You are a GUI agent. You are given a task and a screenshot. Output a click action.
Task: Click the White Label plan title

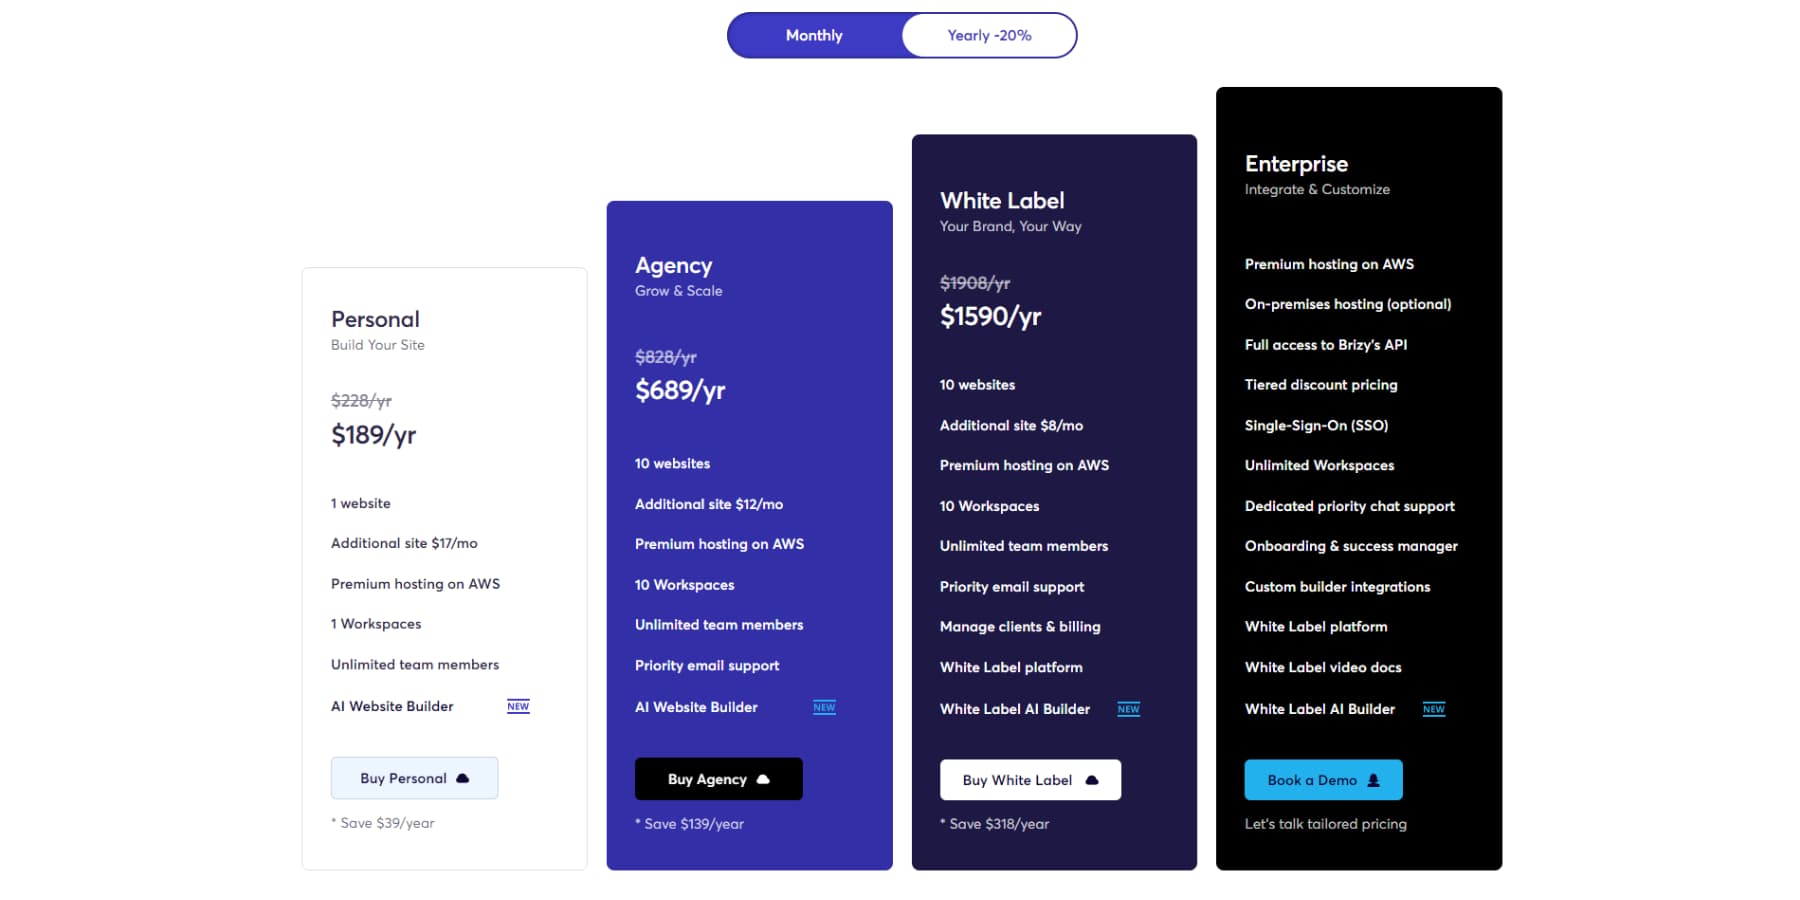point(1002,200)
